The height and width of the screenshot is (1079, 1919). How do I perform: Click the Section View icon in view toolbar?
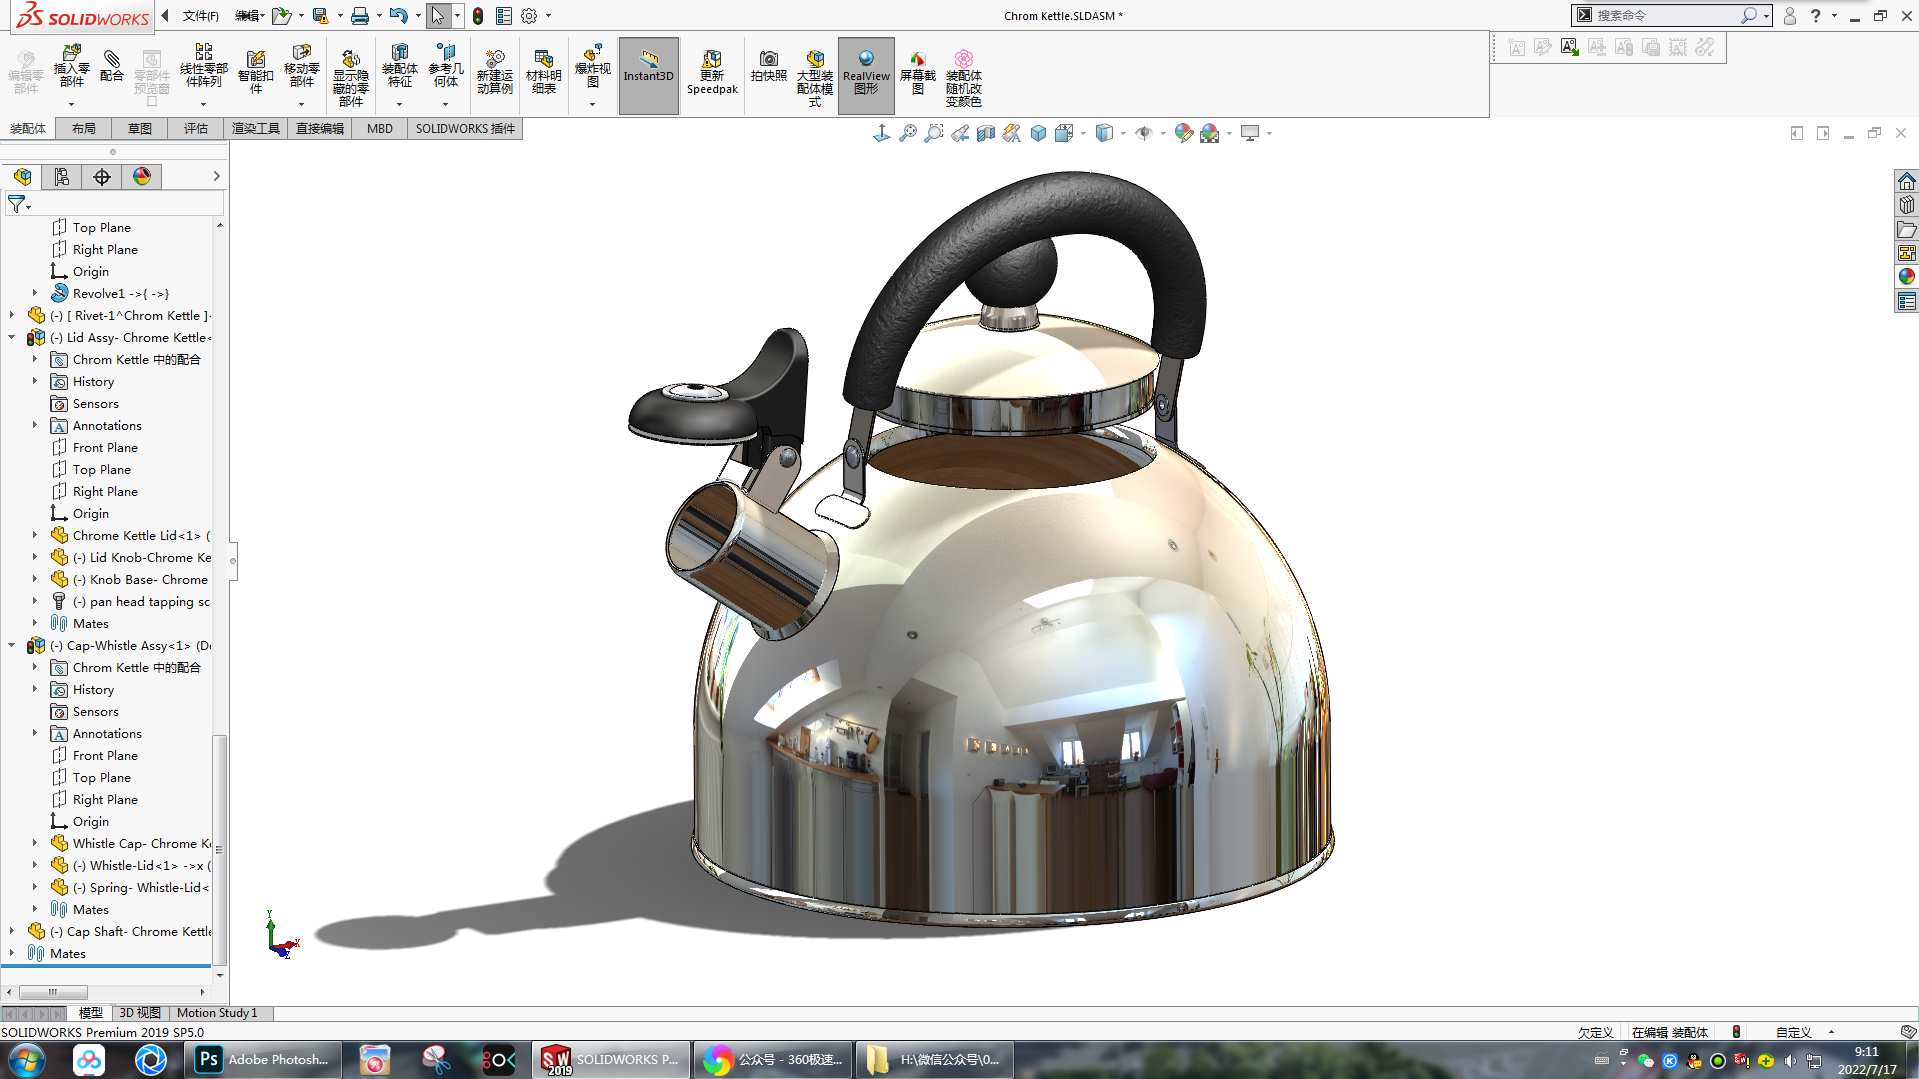click(x=986, y=133)
